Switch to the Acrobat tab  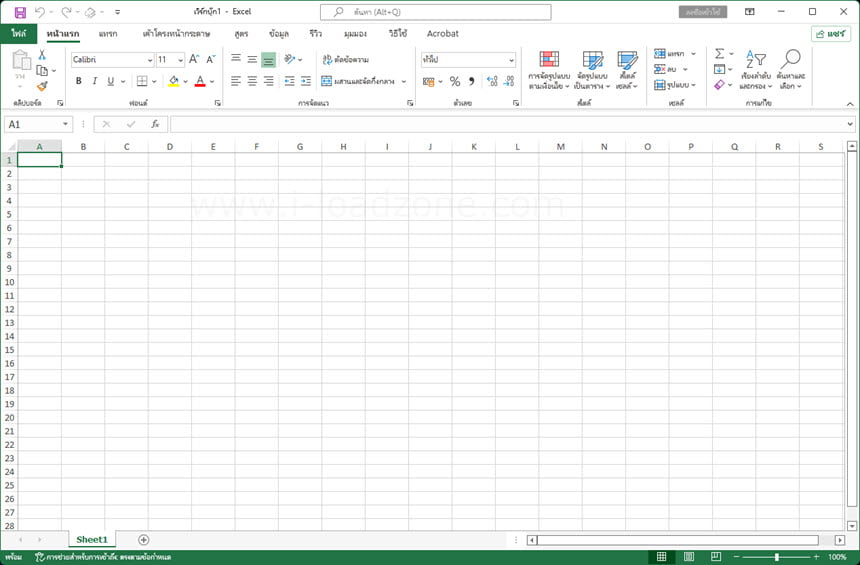tap(443, 33)
